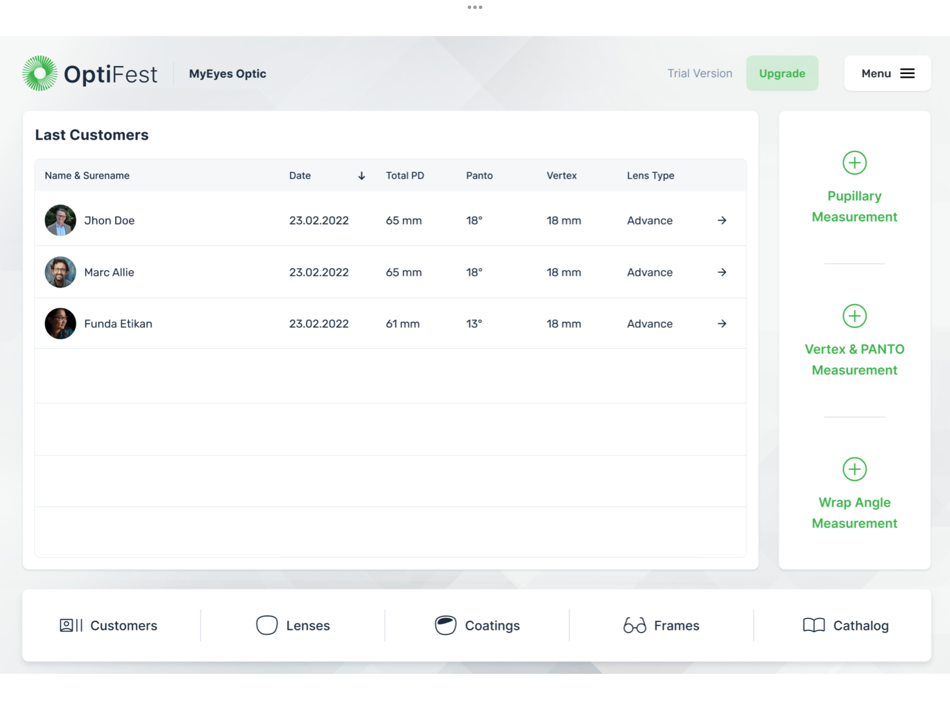Click the Pupillary Measurement plus icon
Screen dimensions: 950x712
tap(854, 162)
